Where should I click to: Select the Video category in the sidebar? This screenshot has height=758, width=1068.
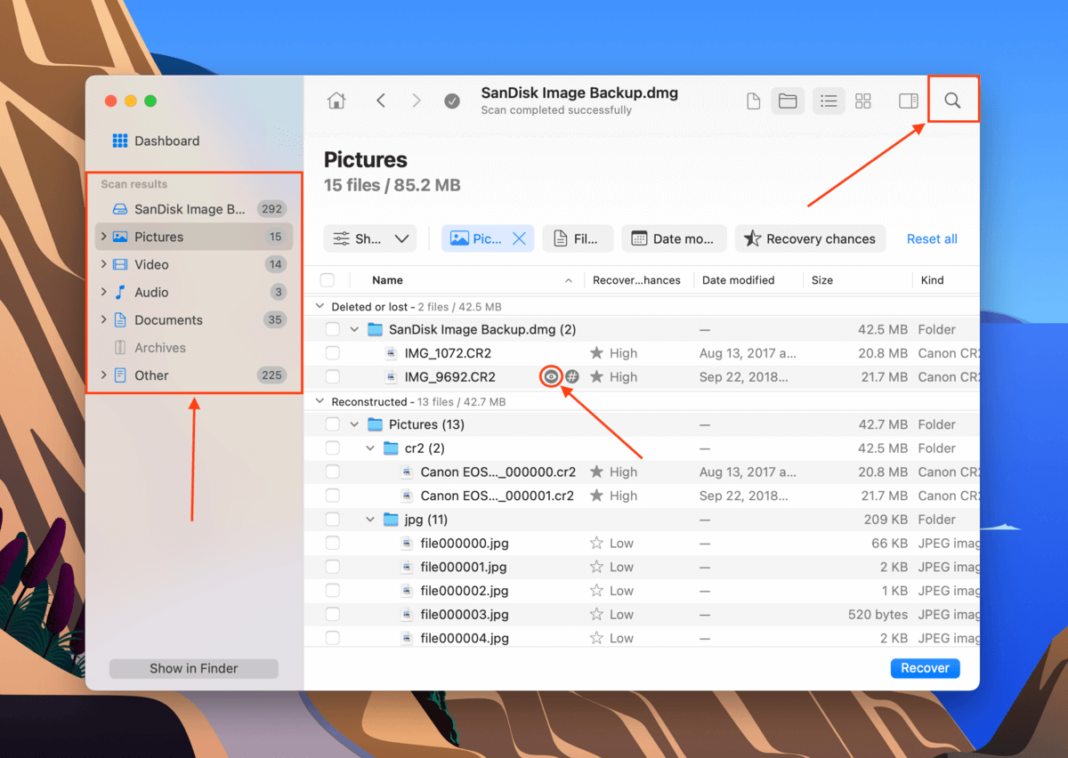152,264
